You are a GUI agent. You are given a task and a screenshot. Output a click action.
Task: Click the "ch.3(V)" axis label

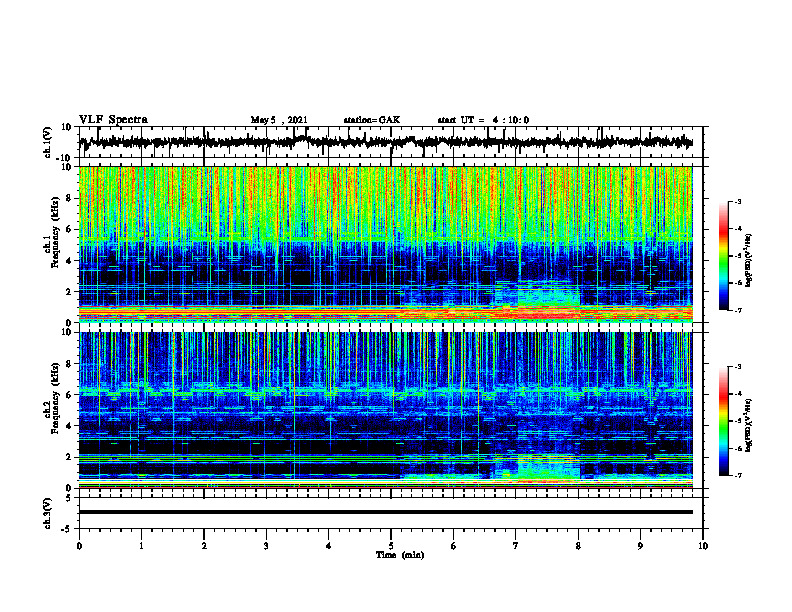[48, 513]
